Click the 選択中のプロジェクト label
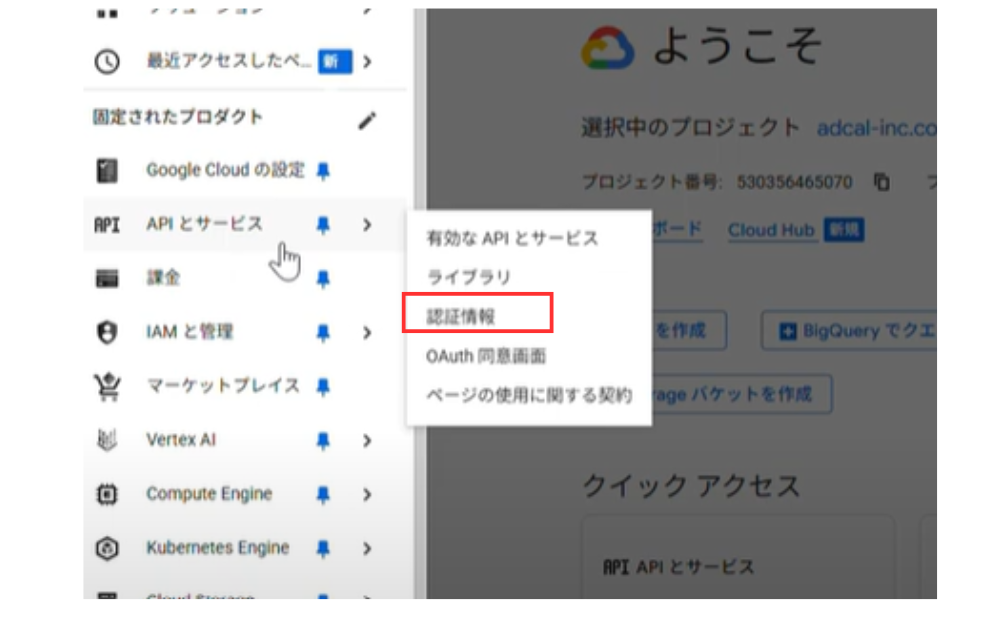1000x625 pixels. pos(690,128)
